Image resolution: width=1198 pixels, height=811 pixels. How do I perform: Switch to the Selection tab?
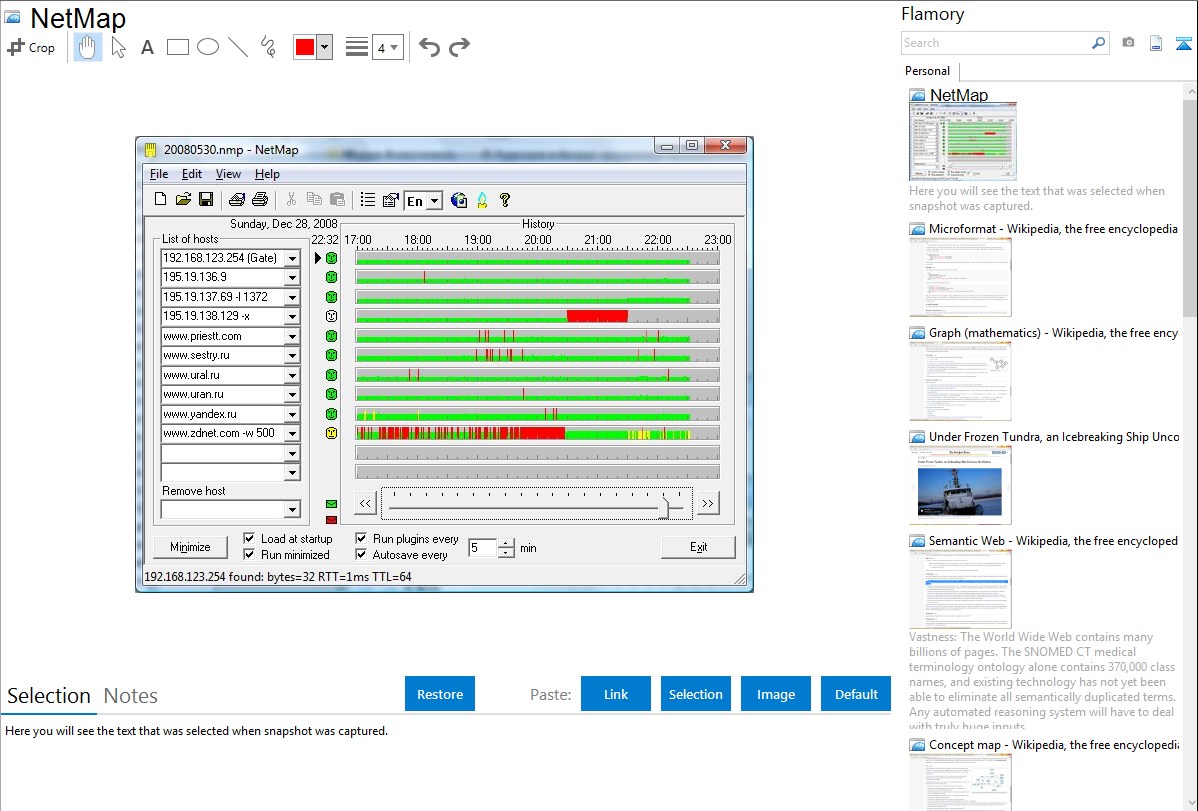pyautogui.click(x=49, y=696)
